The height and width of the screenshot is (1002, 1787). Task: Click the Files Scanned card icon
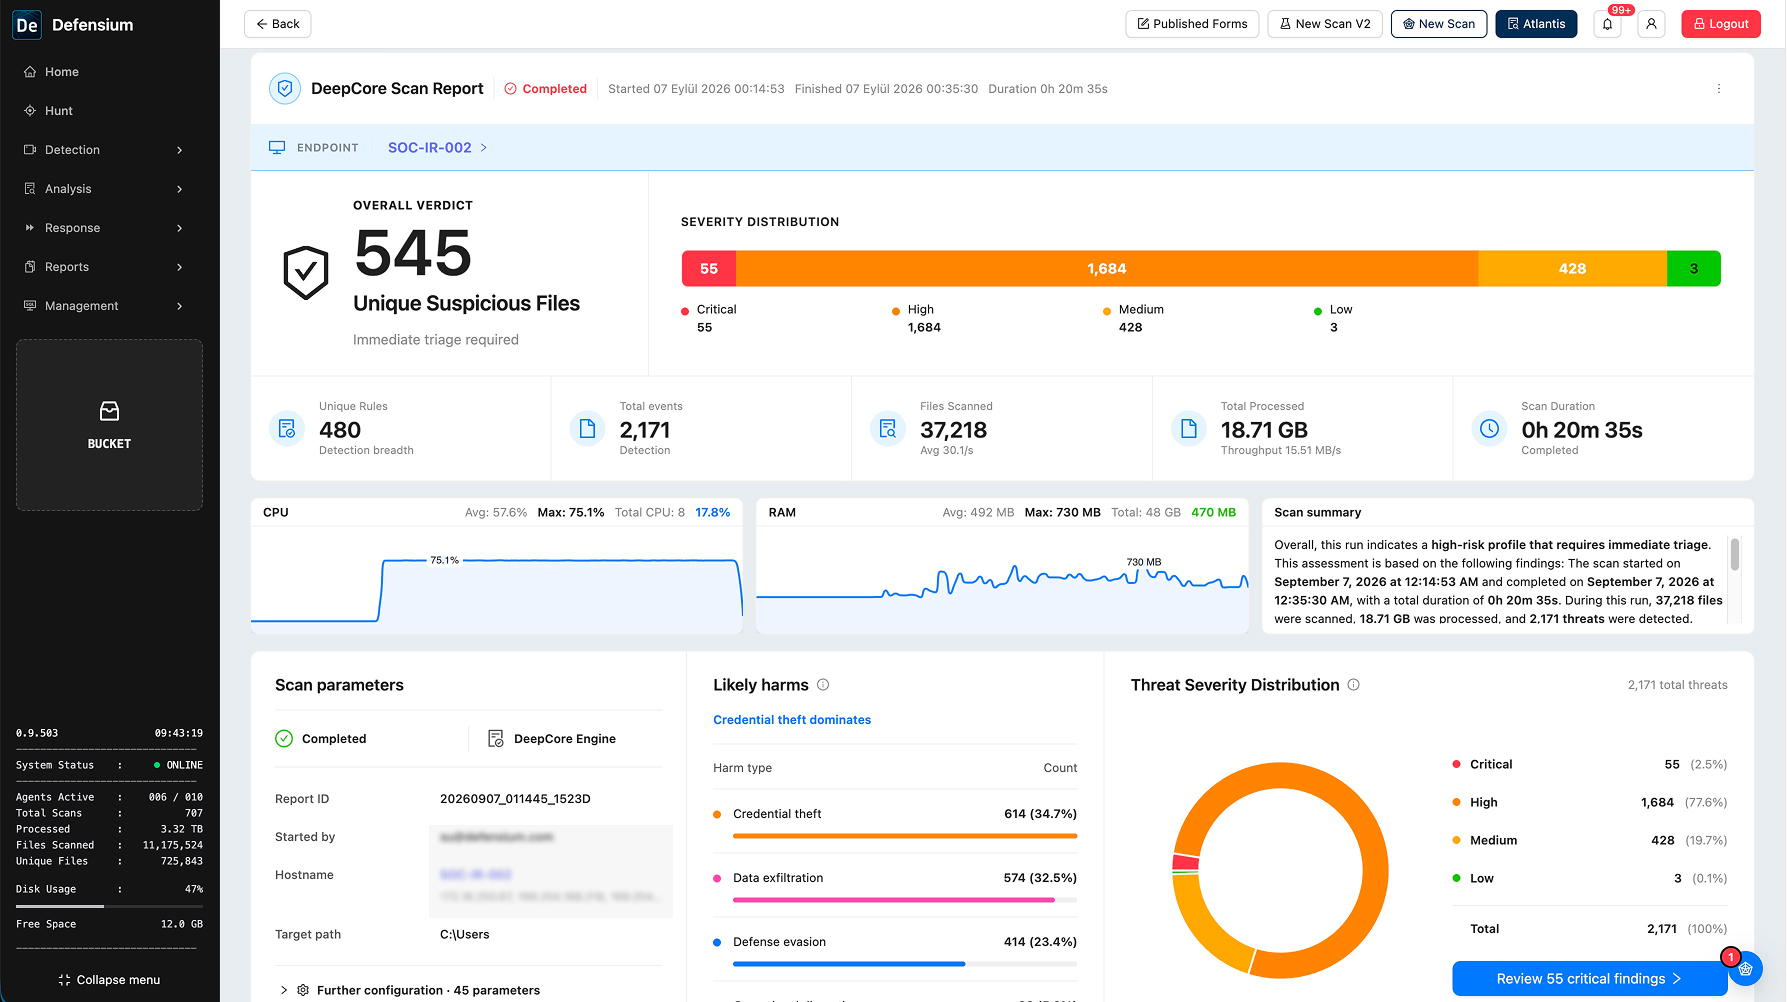pyautogui.click(x=888, y=429)
